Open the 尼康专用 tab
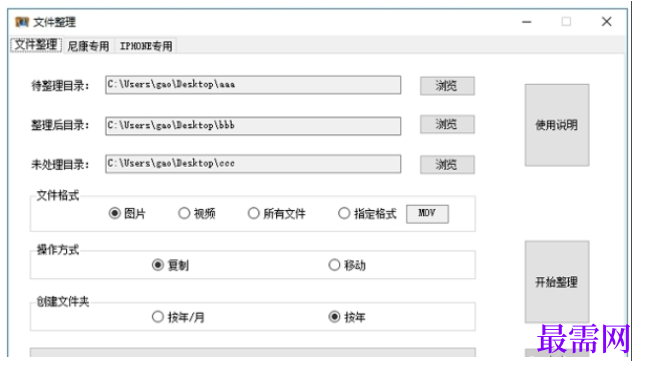The image size is (649, 370). pos(88,46)
